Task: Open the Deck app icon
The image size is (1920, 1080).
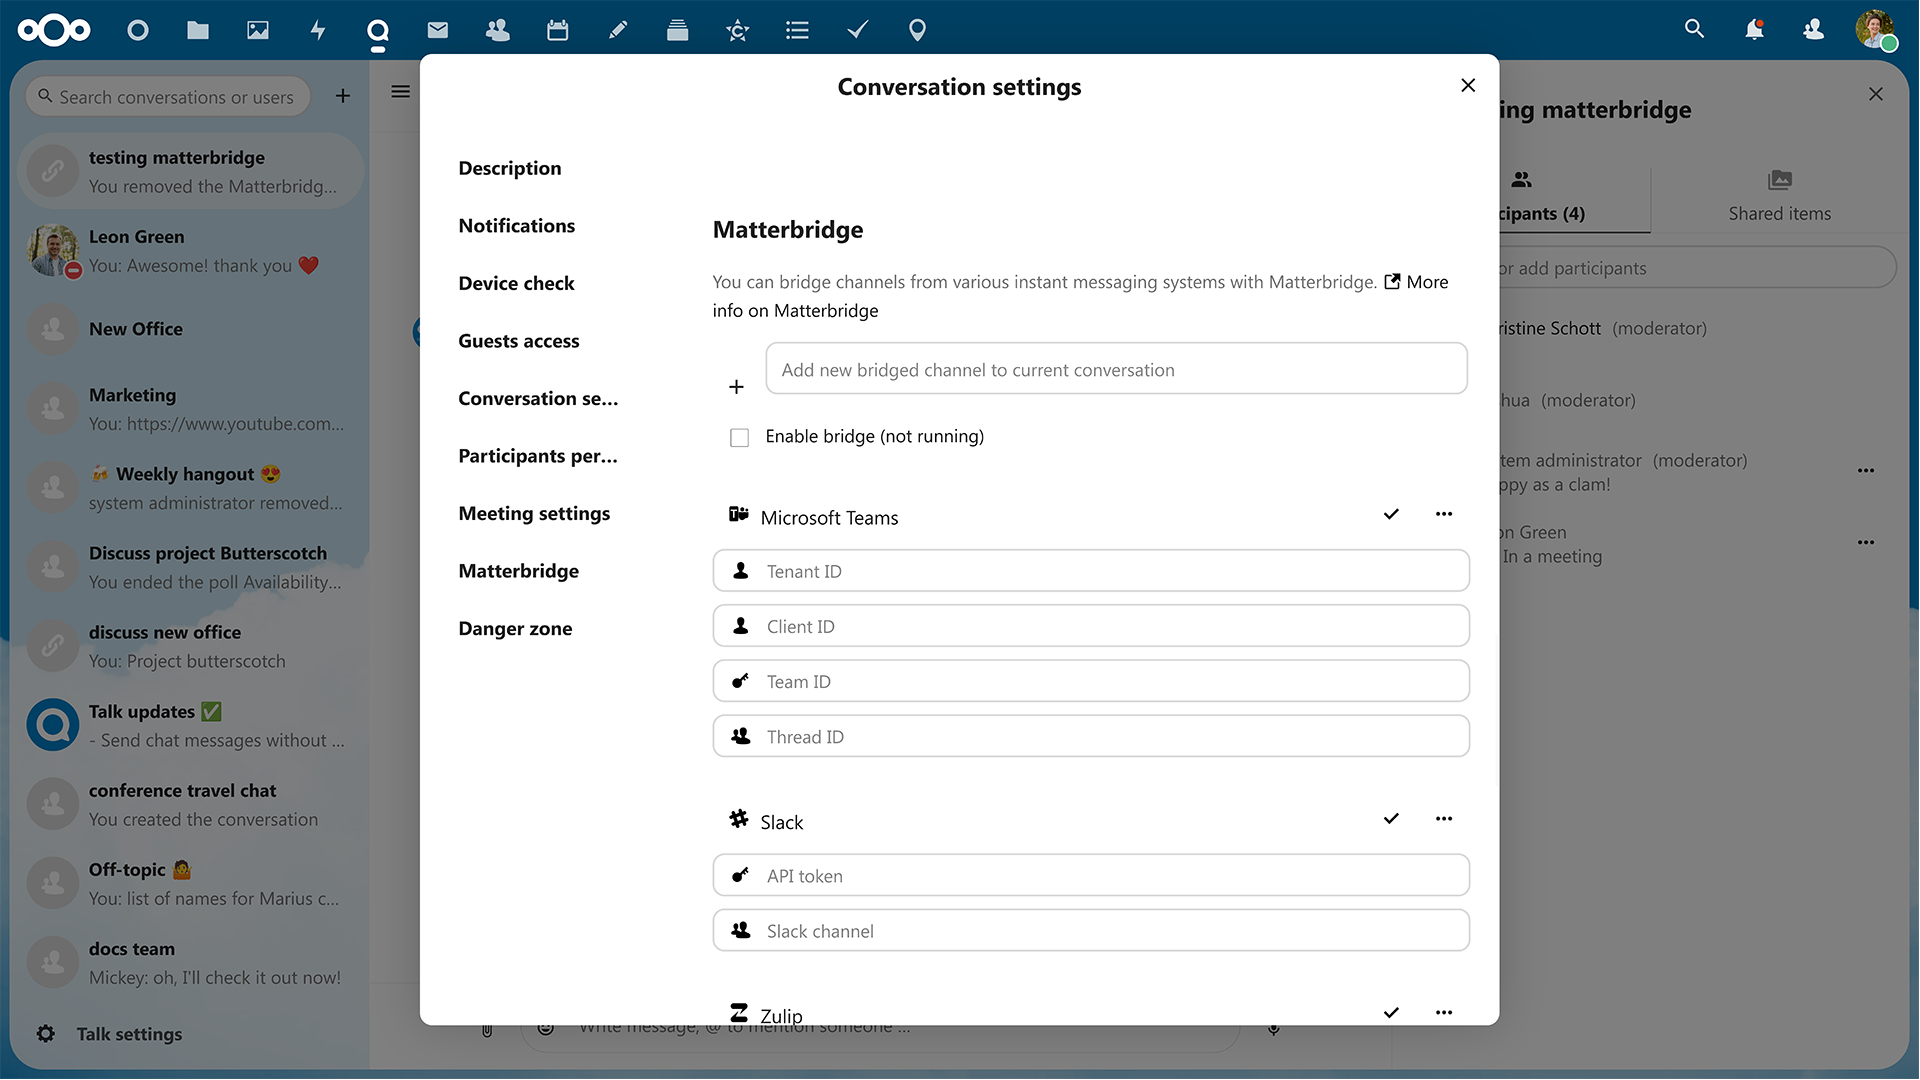Action: 678,30
